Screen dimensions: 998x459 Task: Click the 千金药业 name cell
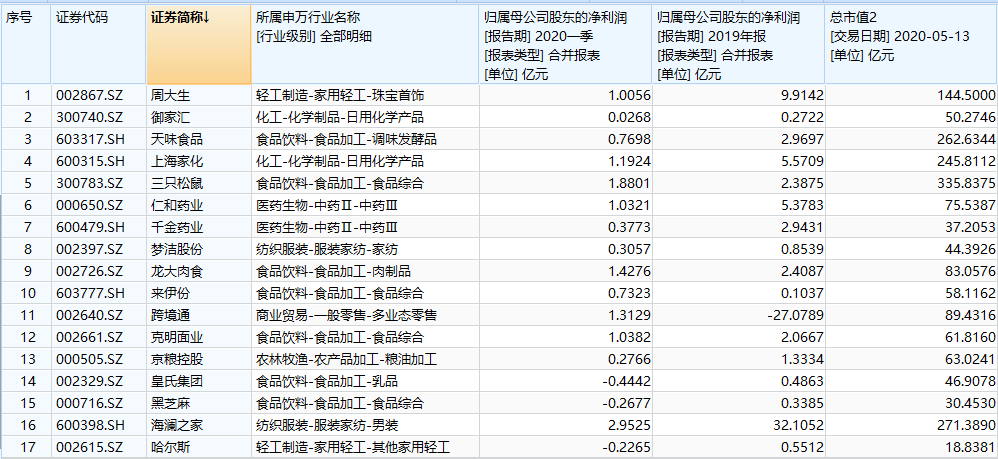[x=199, y=227]
